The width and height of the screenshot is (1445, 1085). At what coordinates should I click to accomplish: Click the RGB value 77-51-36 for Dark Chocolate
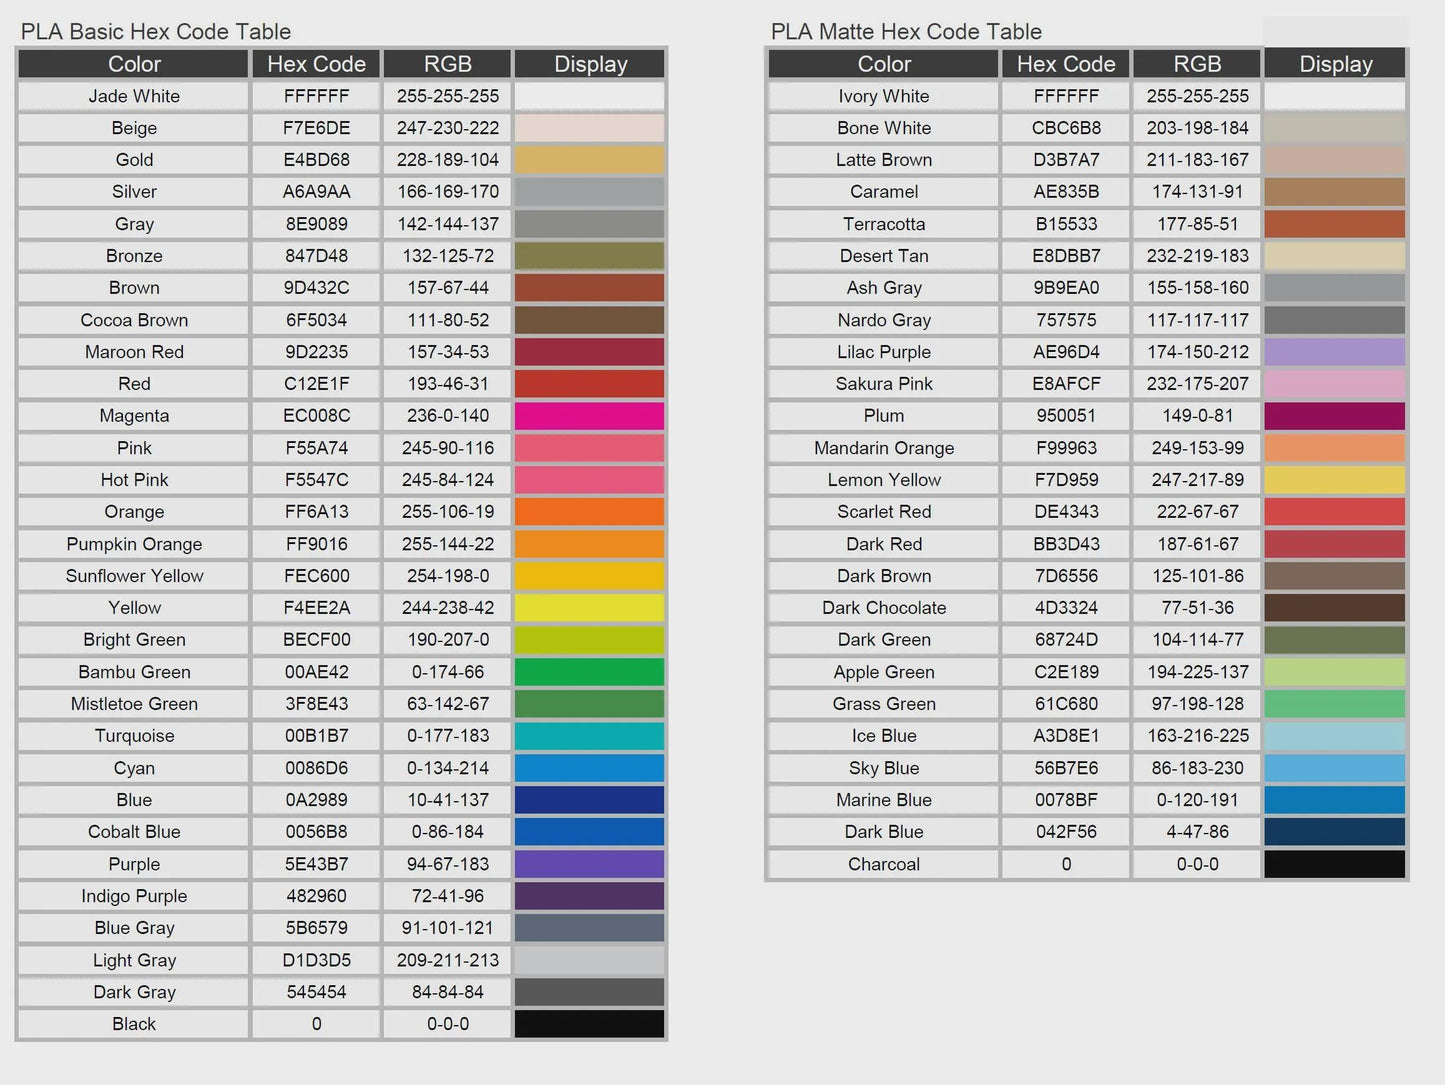pos(1197,608)
